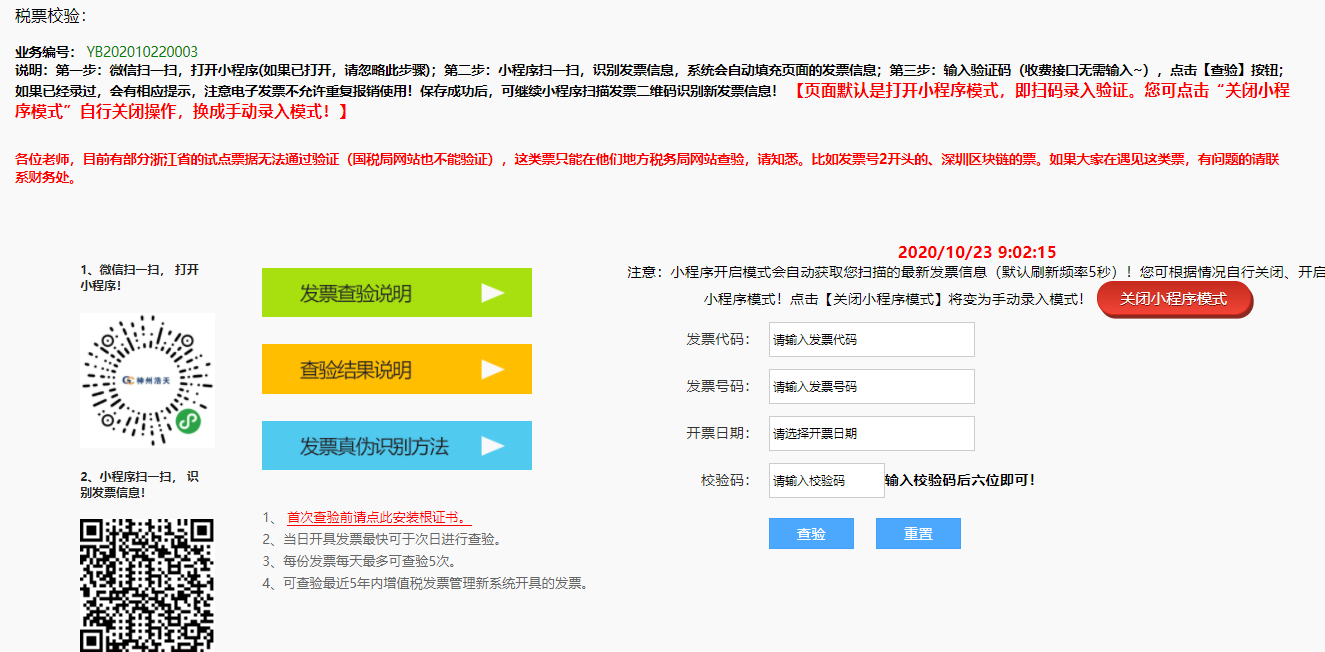This screenshot has width=1325, height=652.
Task: Click the red 2020/10/23 timestamp
Action: tap(976, 253)
